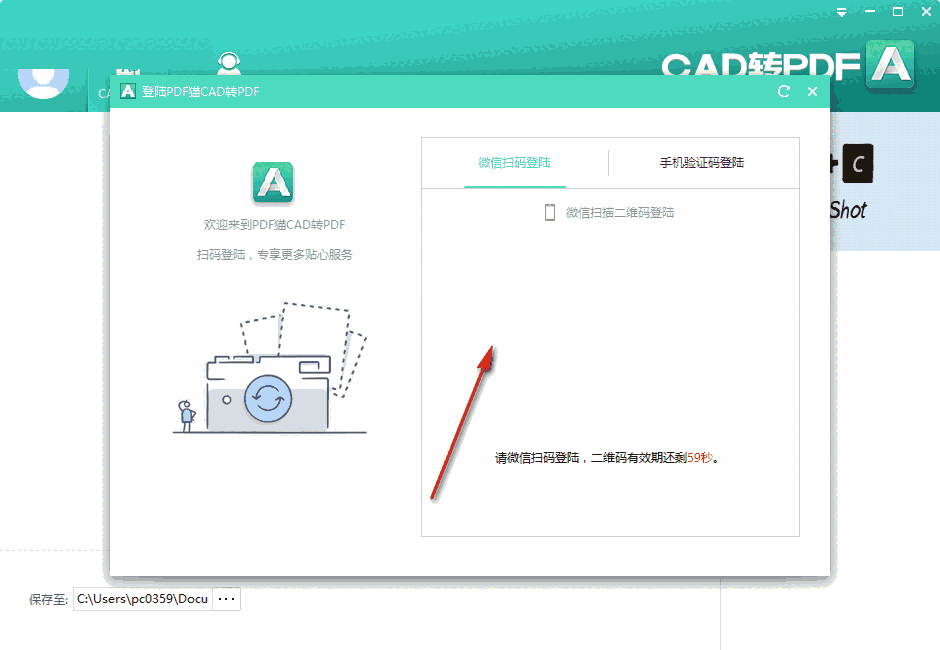
Task: Open the save path browser with the '...' button
Action: point(226,598)
